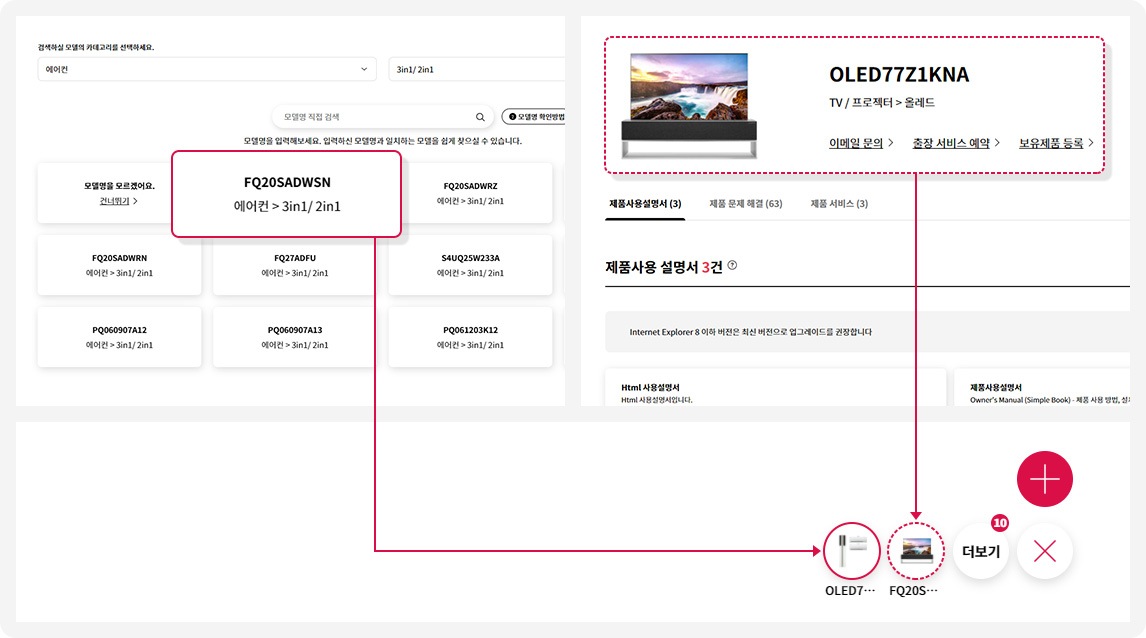Select the PQ060907A12 model card

[119, 337]
